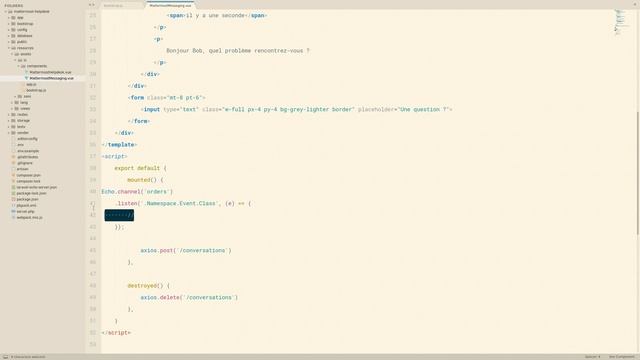Click the destroyed() method line
This screenshot has width=640, height=360.
pos(149,286)
